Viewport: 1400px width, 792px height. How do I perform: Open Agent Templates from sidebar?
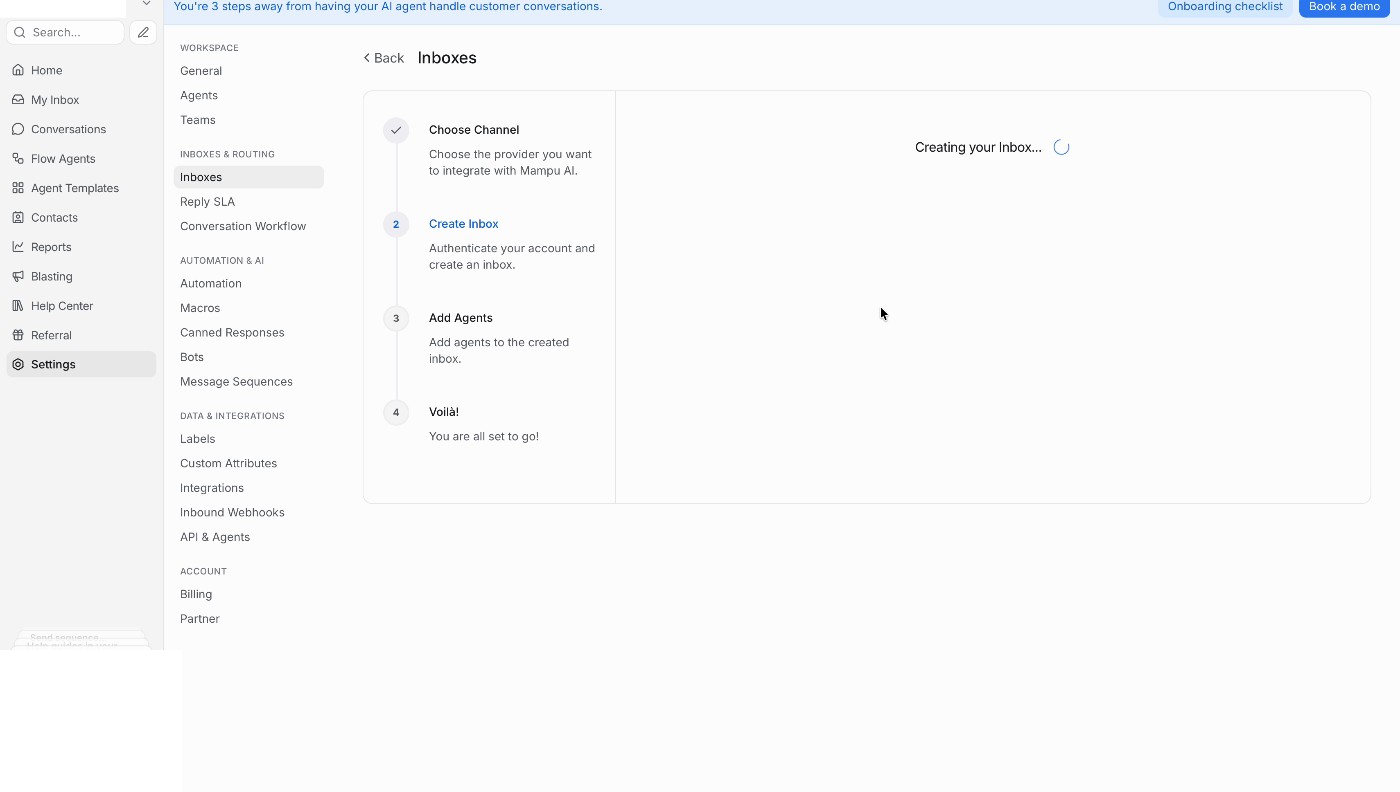tap(75, 188)
